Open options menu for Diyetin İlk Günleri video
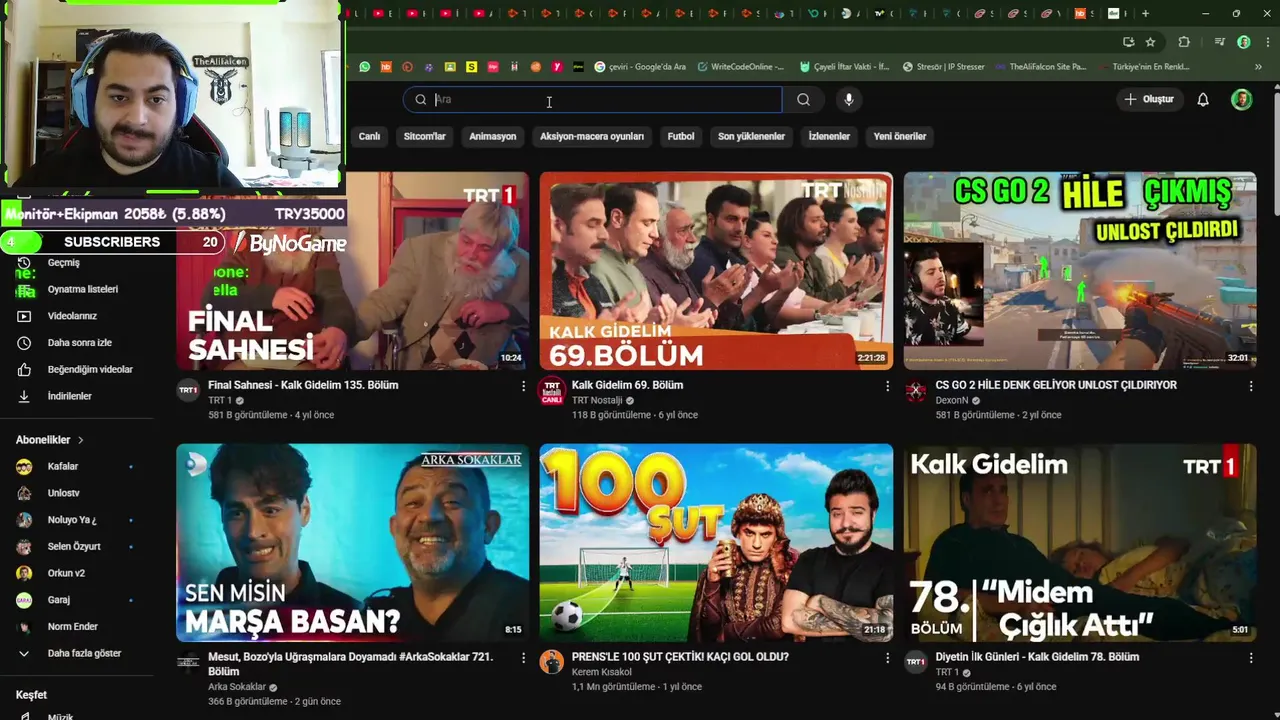 tap(1250, 658)
